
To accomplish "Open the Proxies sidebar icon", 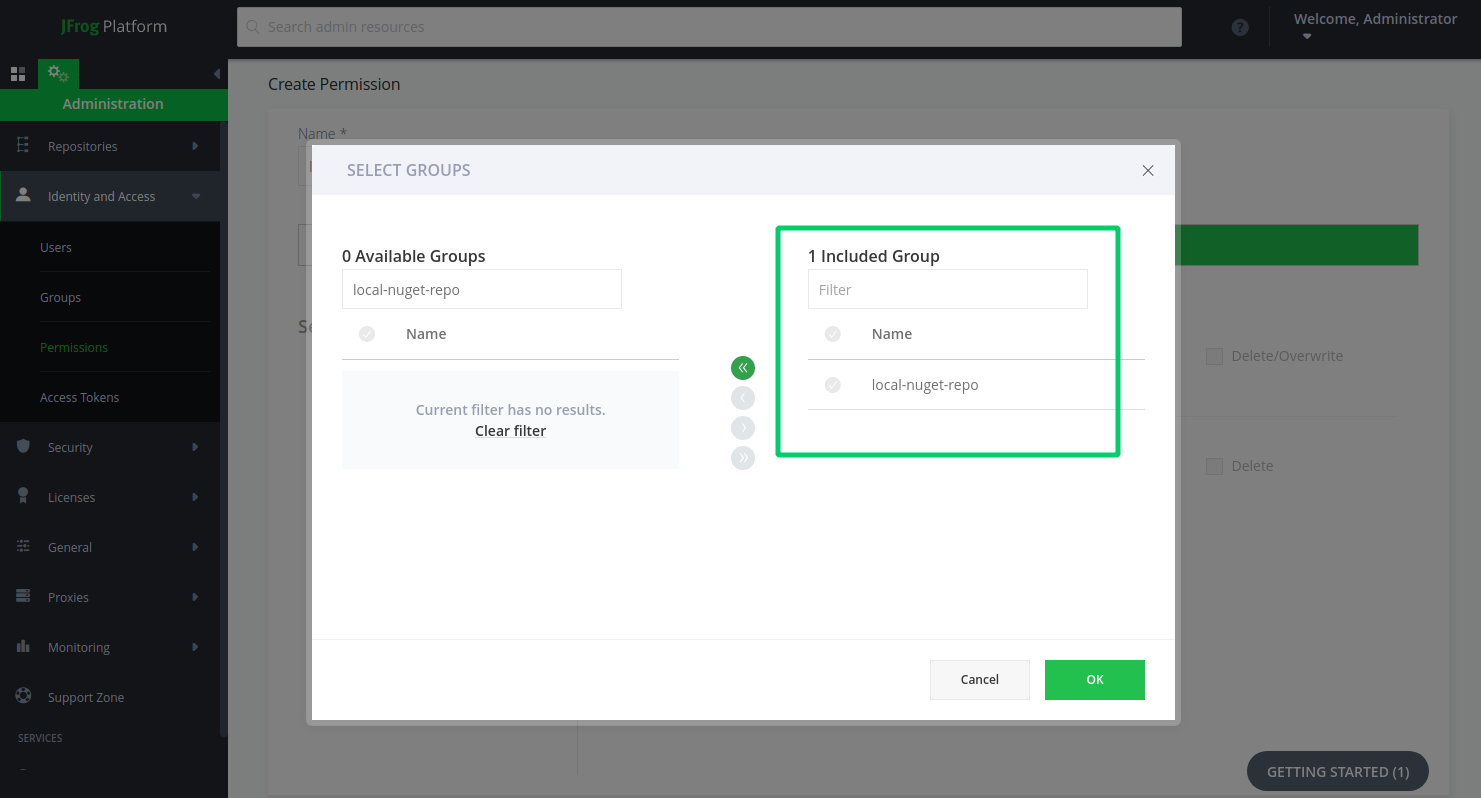I will (x=22, y=597).
